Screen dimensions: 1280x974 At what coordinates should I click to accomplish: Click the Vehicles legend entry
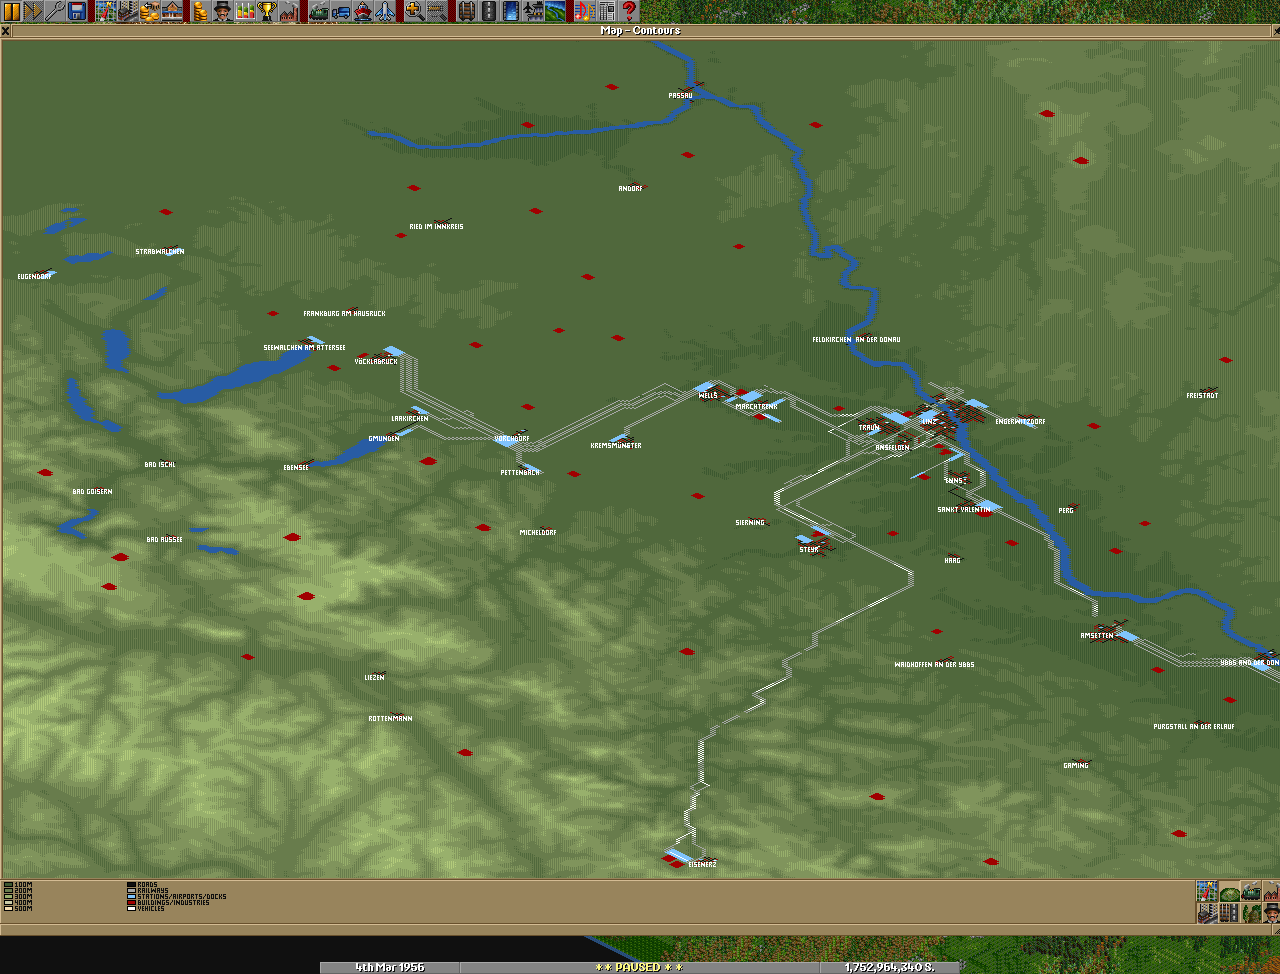click(146, 909)
